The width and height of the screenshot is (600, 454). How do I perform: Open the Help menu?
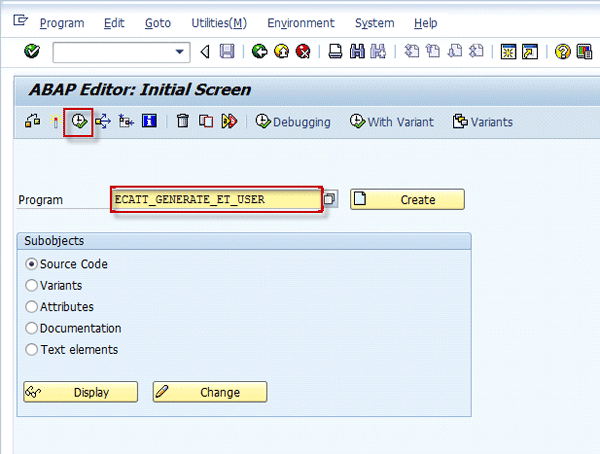pyautogui.click(x=426, y=23)
